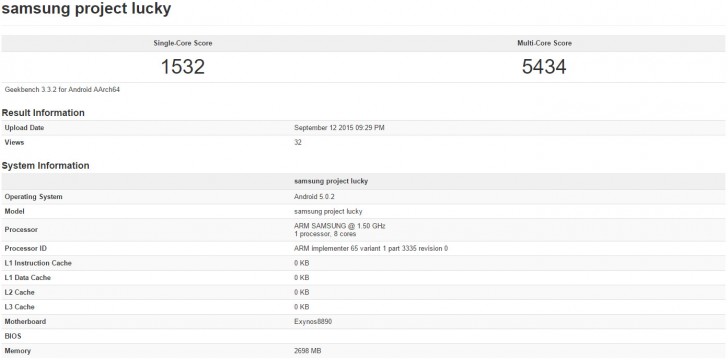Select the 'samsung project lucky' table column header
This screenshot has width=728, height=360.
pos(331,181)
